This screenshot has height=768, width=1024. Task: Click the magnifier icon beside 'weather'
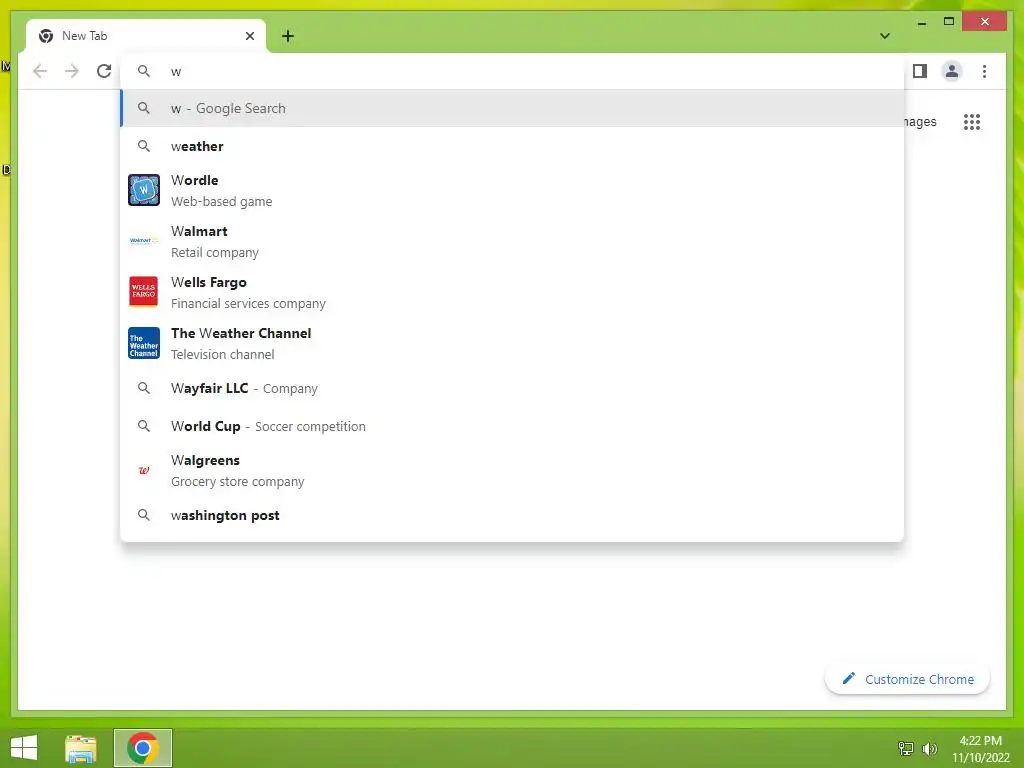click(144, 146)
